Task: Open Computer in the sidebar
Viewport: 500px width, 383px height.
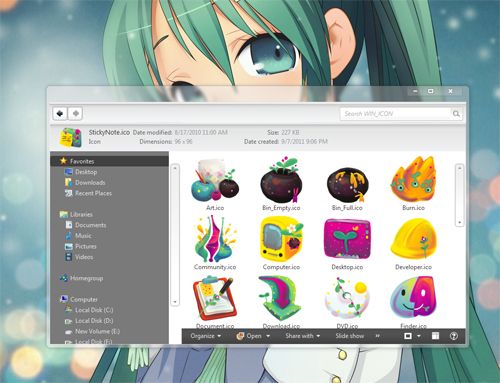Action: (x=84, y=299)
